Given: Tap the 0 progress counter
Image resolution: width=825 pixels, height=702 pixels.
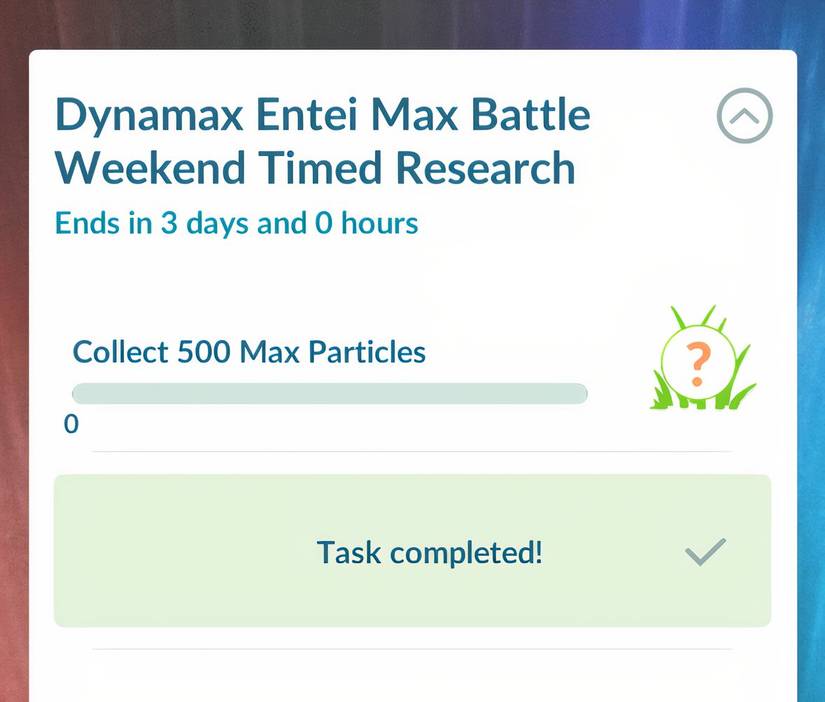Looking at the screenshot, I should 70,424.
